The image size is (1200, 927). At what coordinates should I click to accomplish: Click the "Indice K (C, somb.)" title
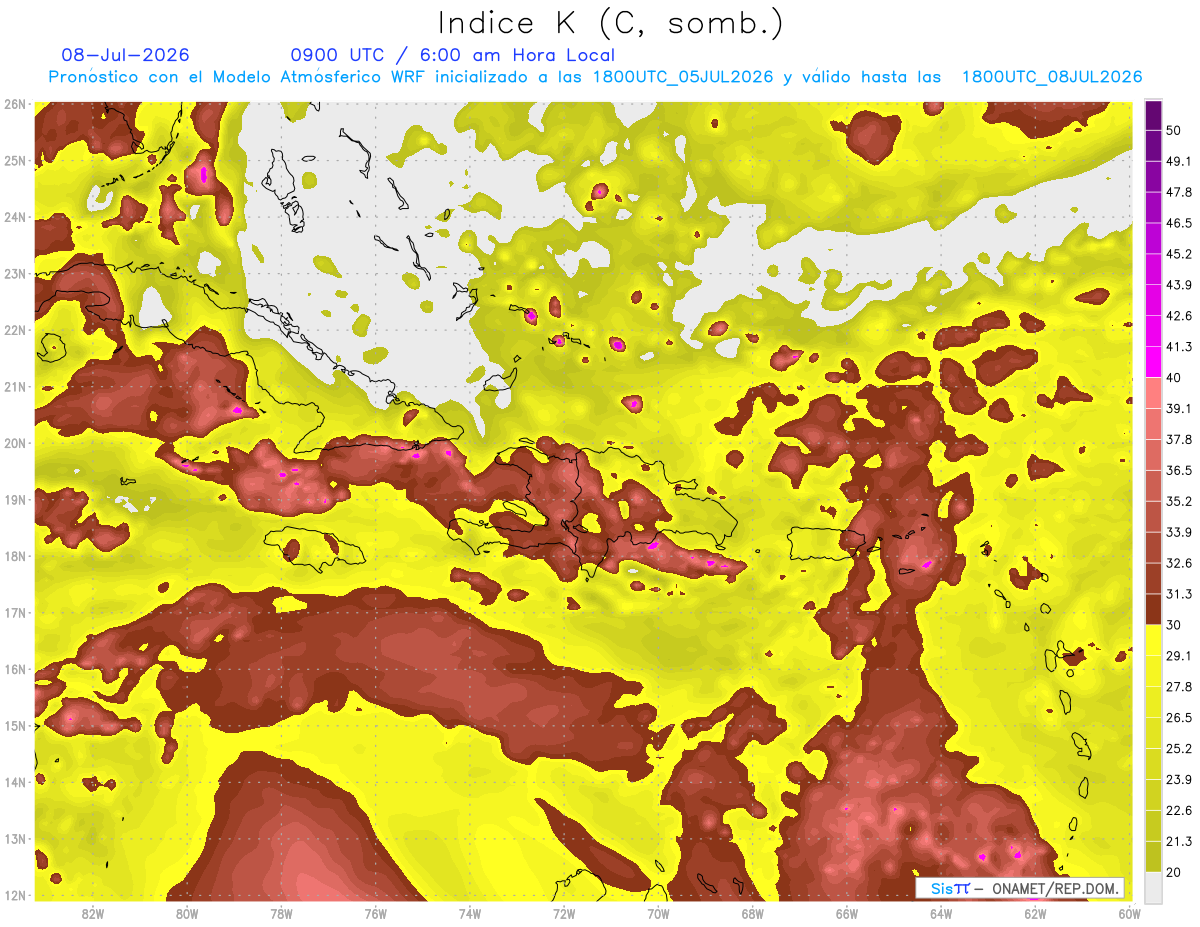610,23
